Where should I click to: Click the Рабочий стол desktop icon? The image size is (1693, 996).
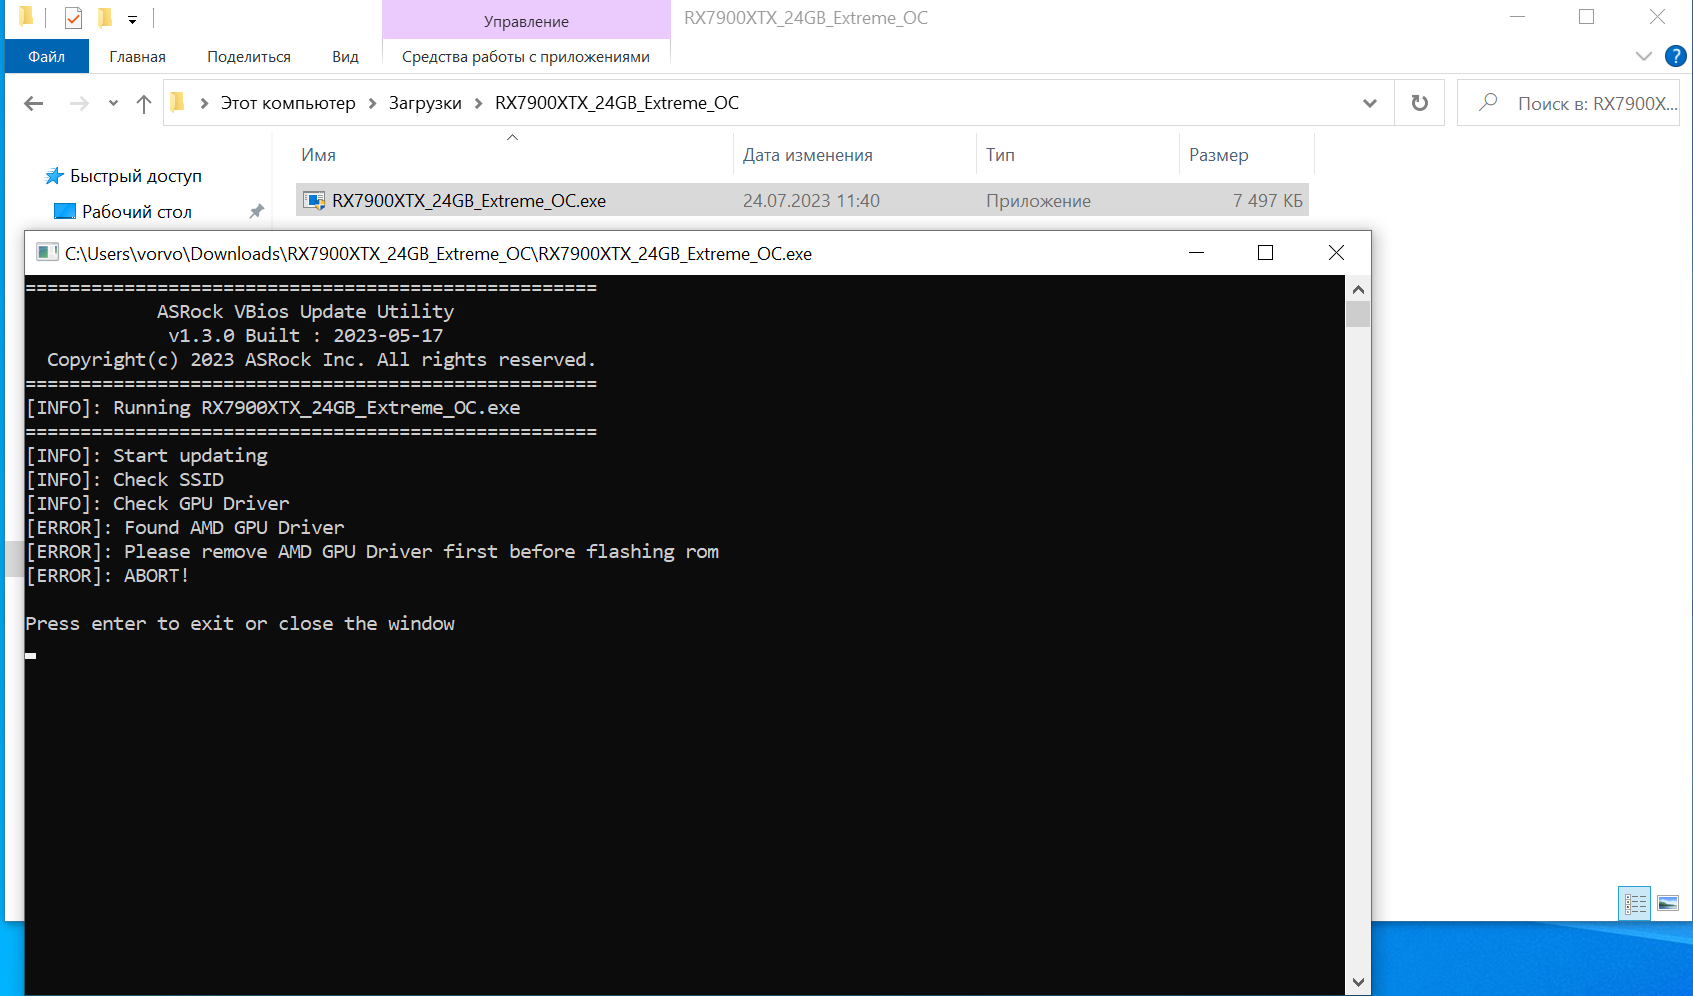(x=65, y=211)
